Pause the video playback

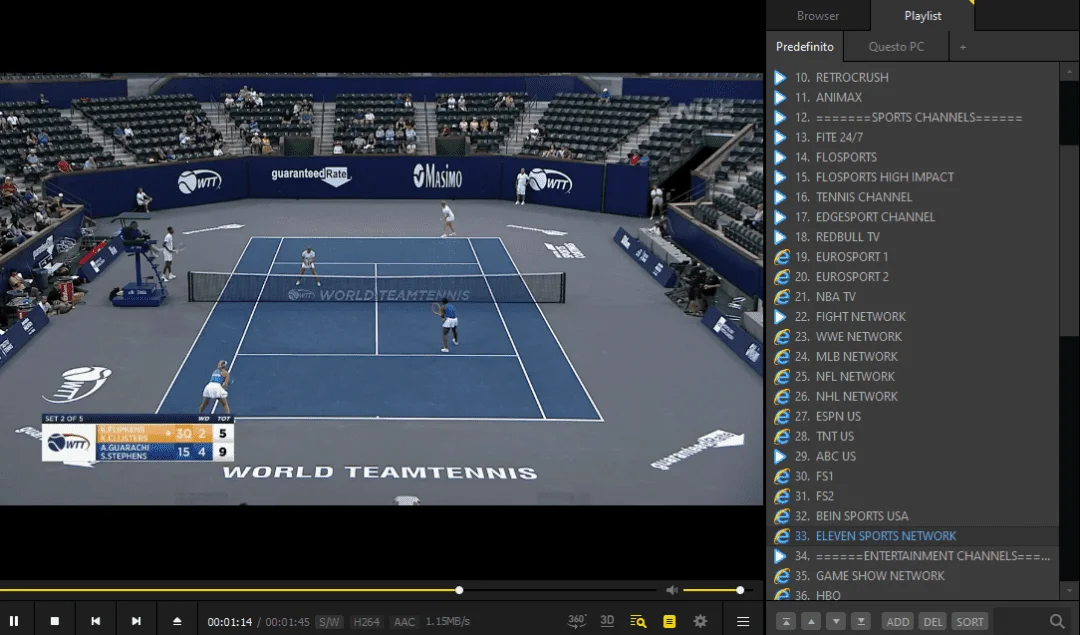[14, 621]
